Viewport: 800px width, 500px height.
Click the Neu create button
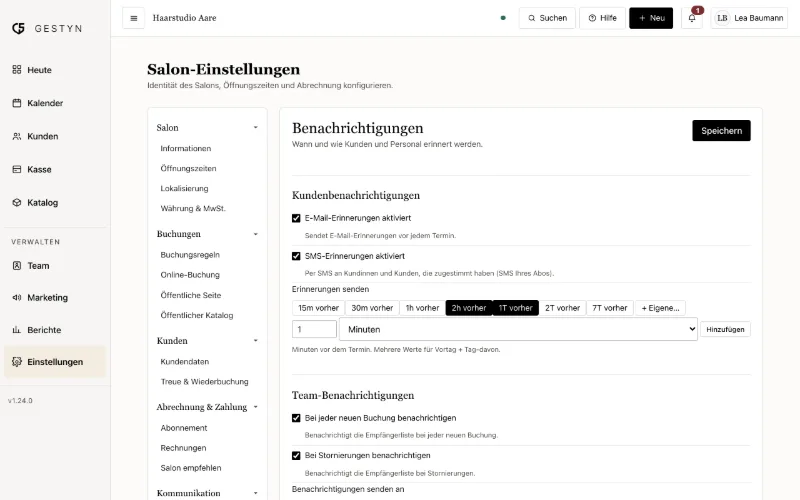[651, 18]
